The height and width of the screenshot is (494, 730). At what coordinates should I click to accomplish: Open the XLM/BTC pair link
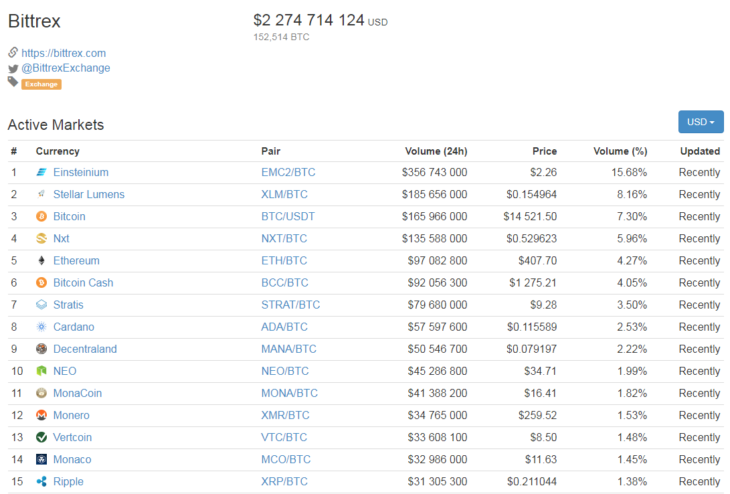click(284, 194)
